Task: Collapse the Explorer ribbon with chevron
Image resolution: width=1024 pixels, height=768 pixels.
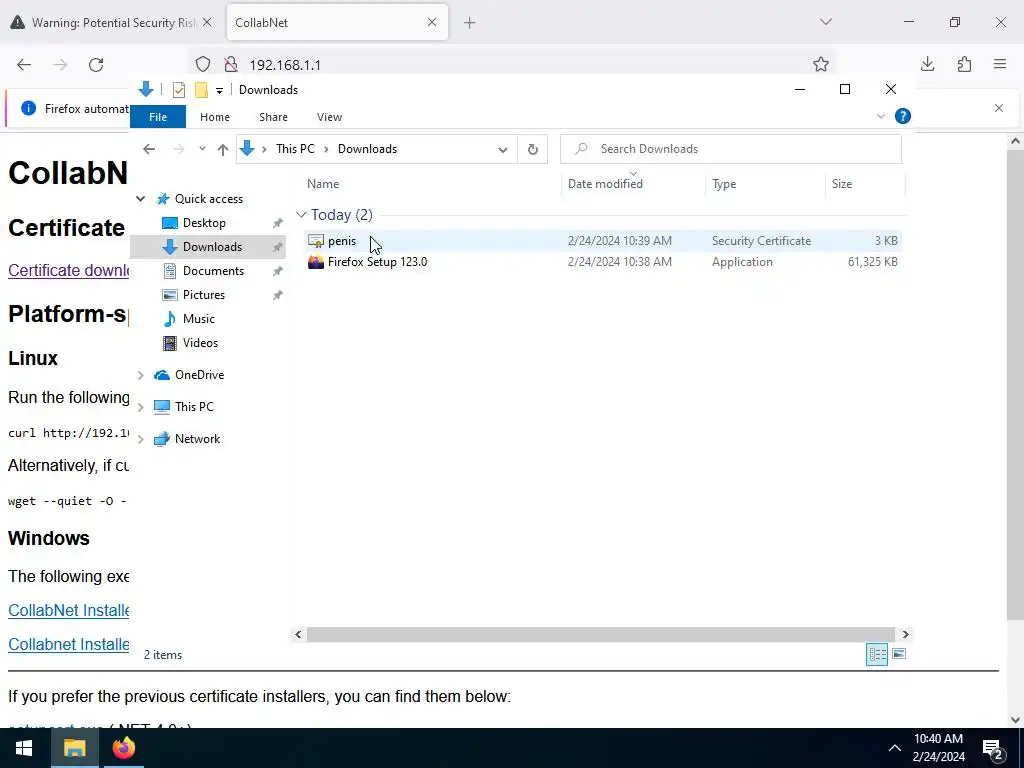Action: (x=880, y=116)
